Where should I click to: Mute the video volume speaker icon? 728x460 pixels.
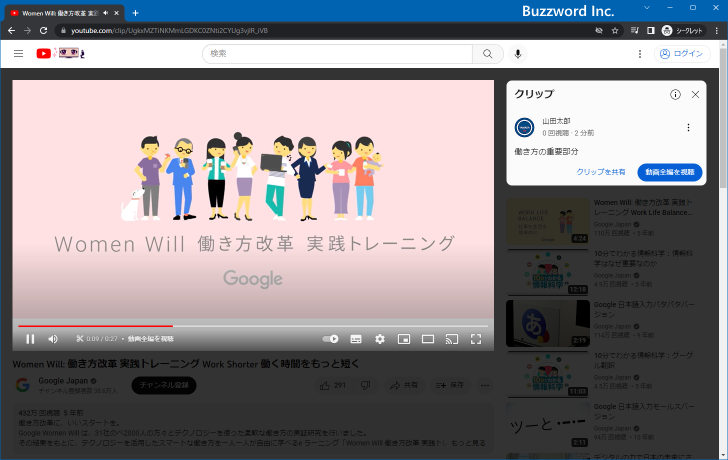[53, 339]
